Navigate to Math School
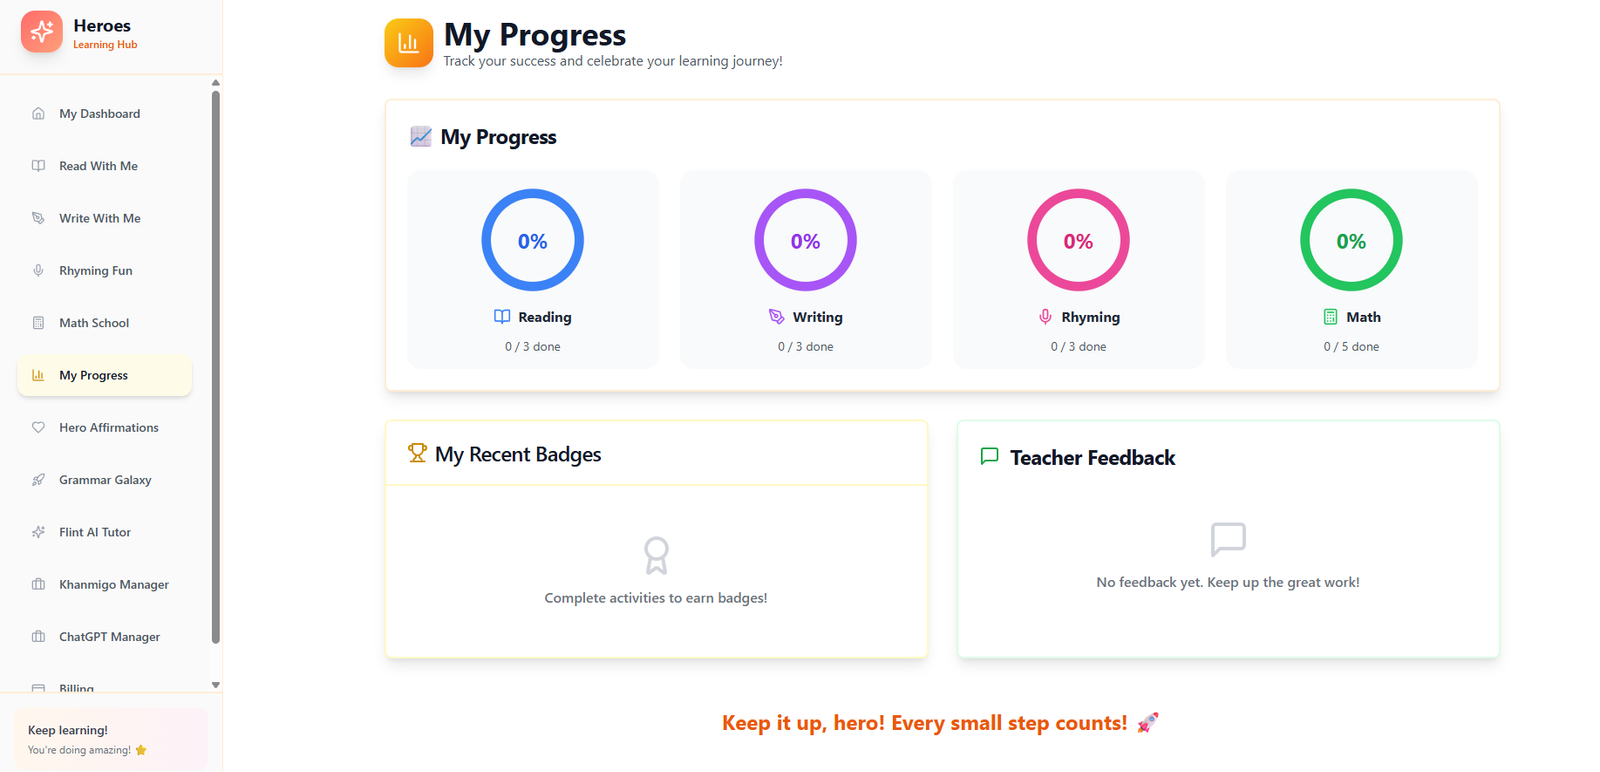Viewport: 1600px width, 772px height. tap(94, 323)
